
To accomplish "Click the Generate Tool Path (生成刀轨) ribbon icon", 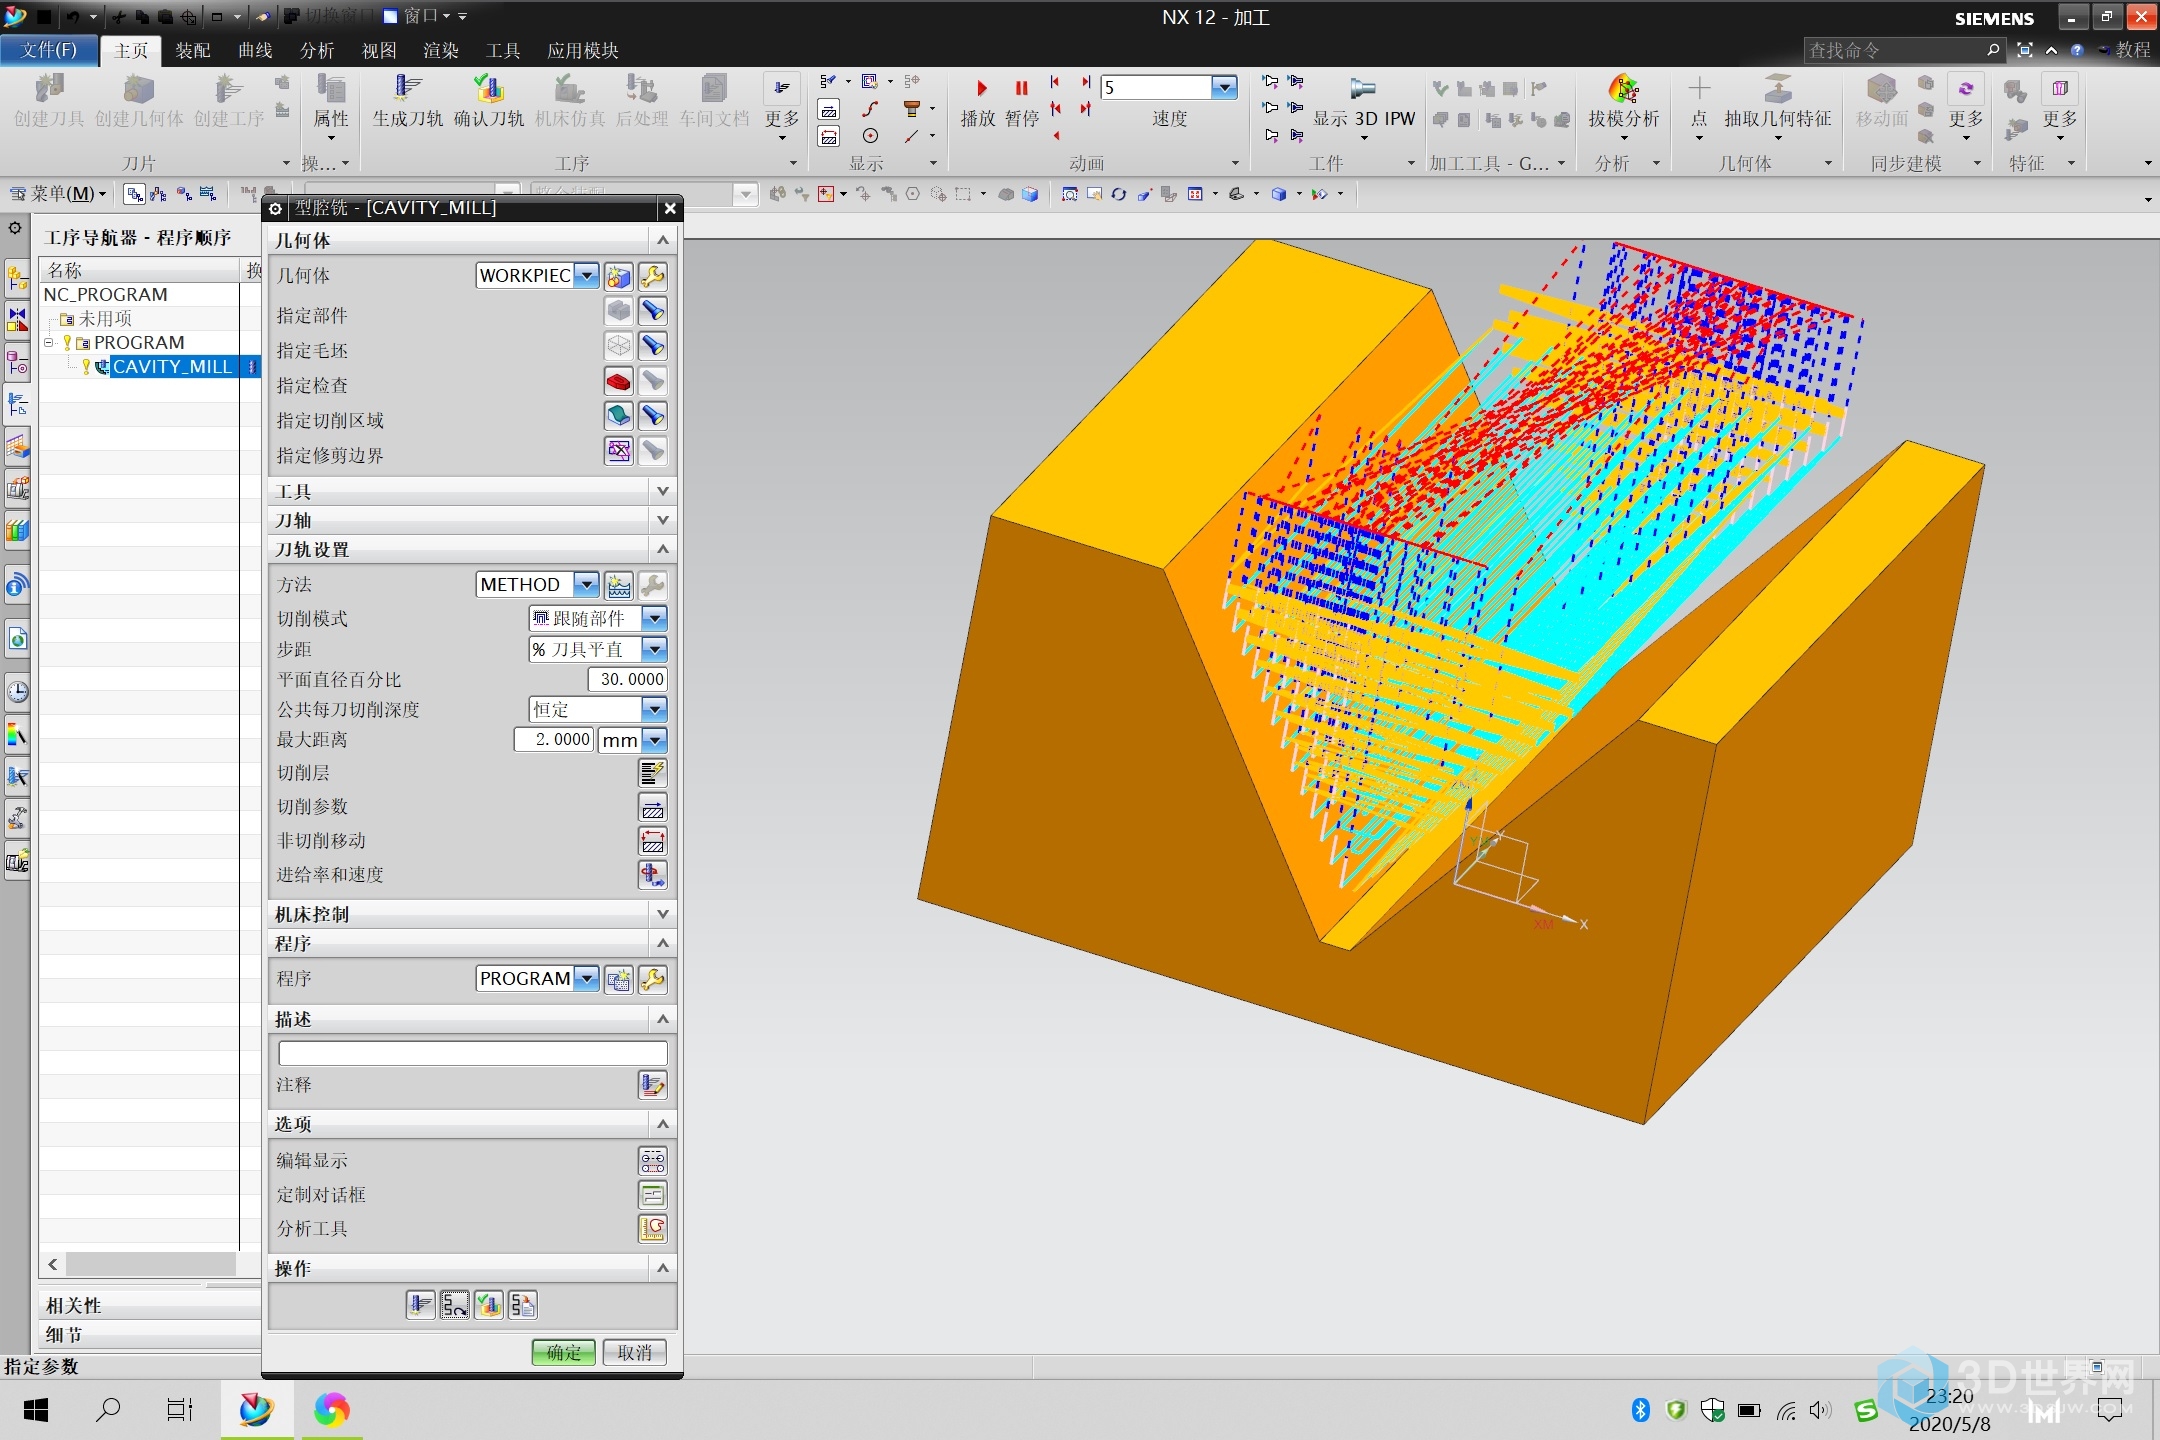I will click(407, 90).
